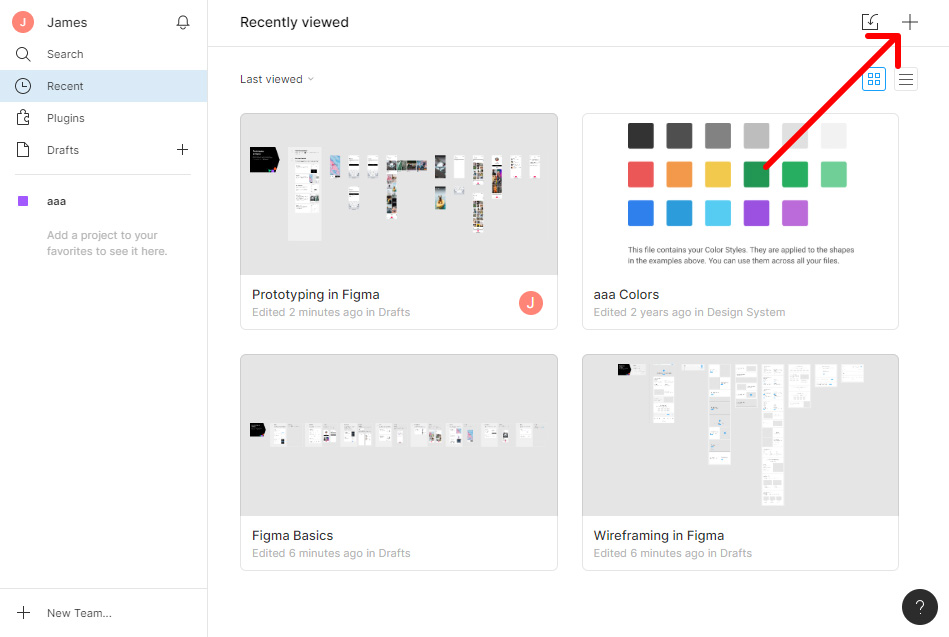Screen dimensions: 949x637
Task: Click the Add a project to your favorites hint
Action: tap(107, 243)
